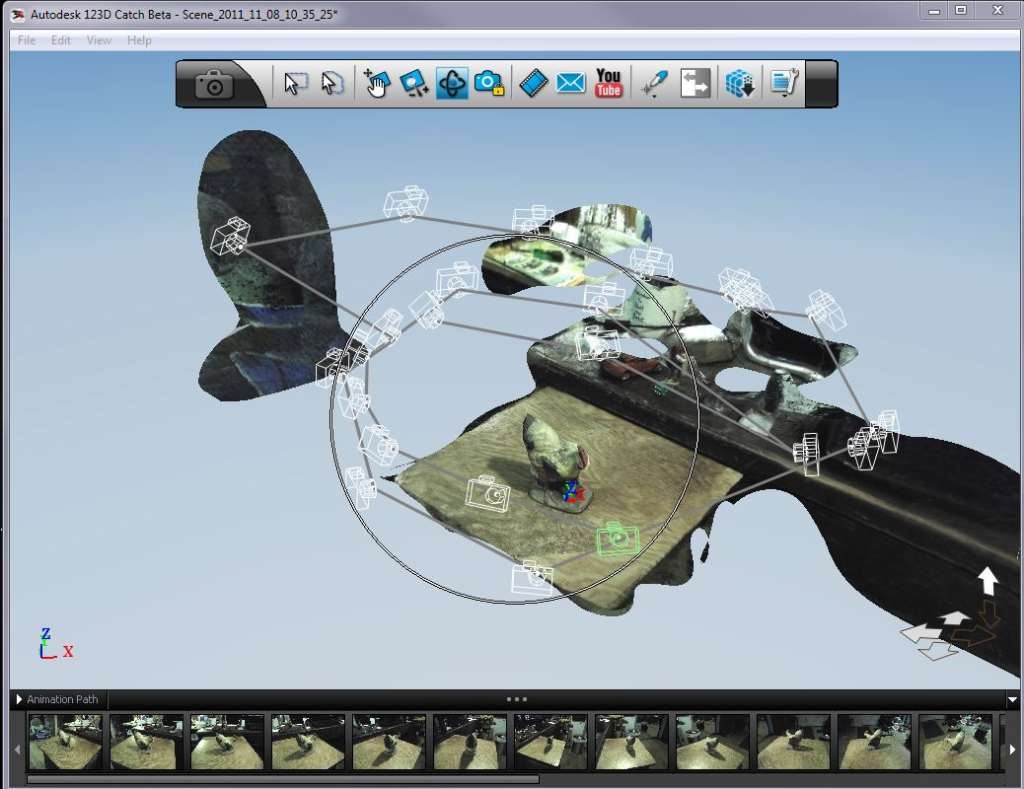Upload video with YouTube icon
The image size is (1024, 789).
608,84
